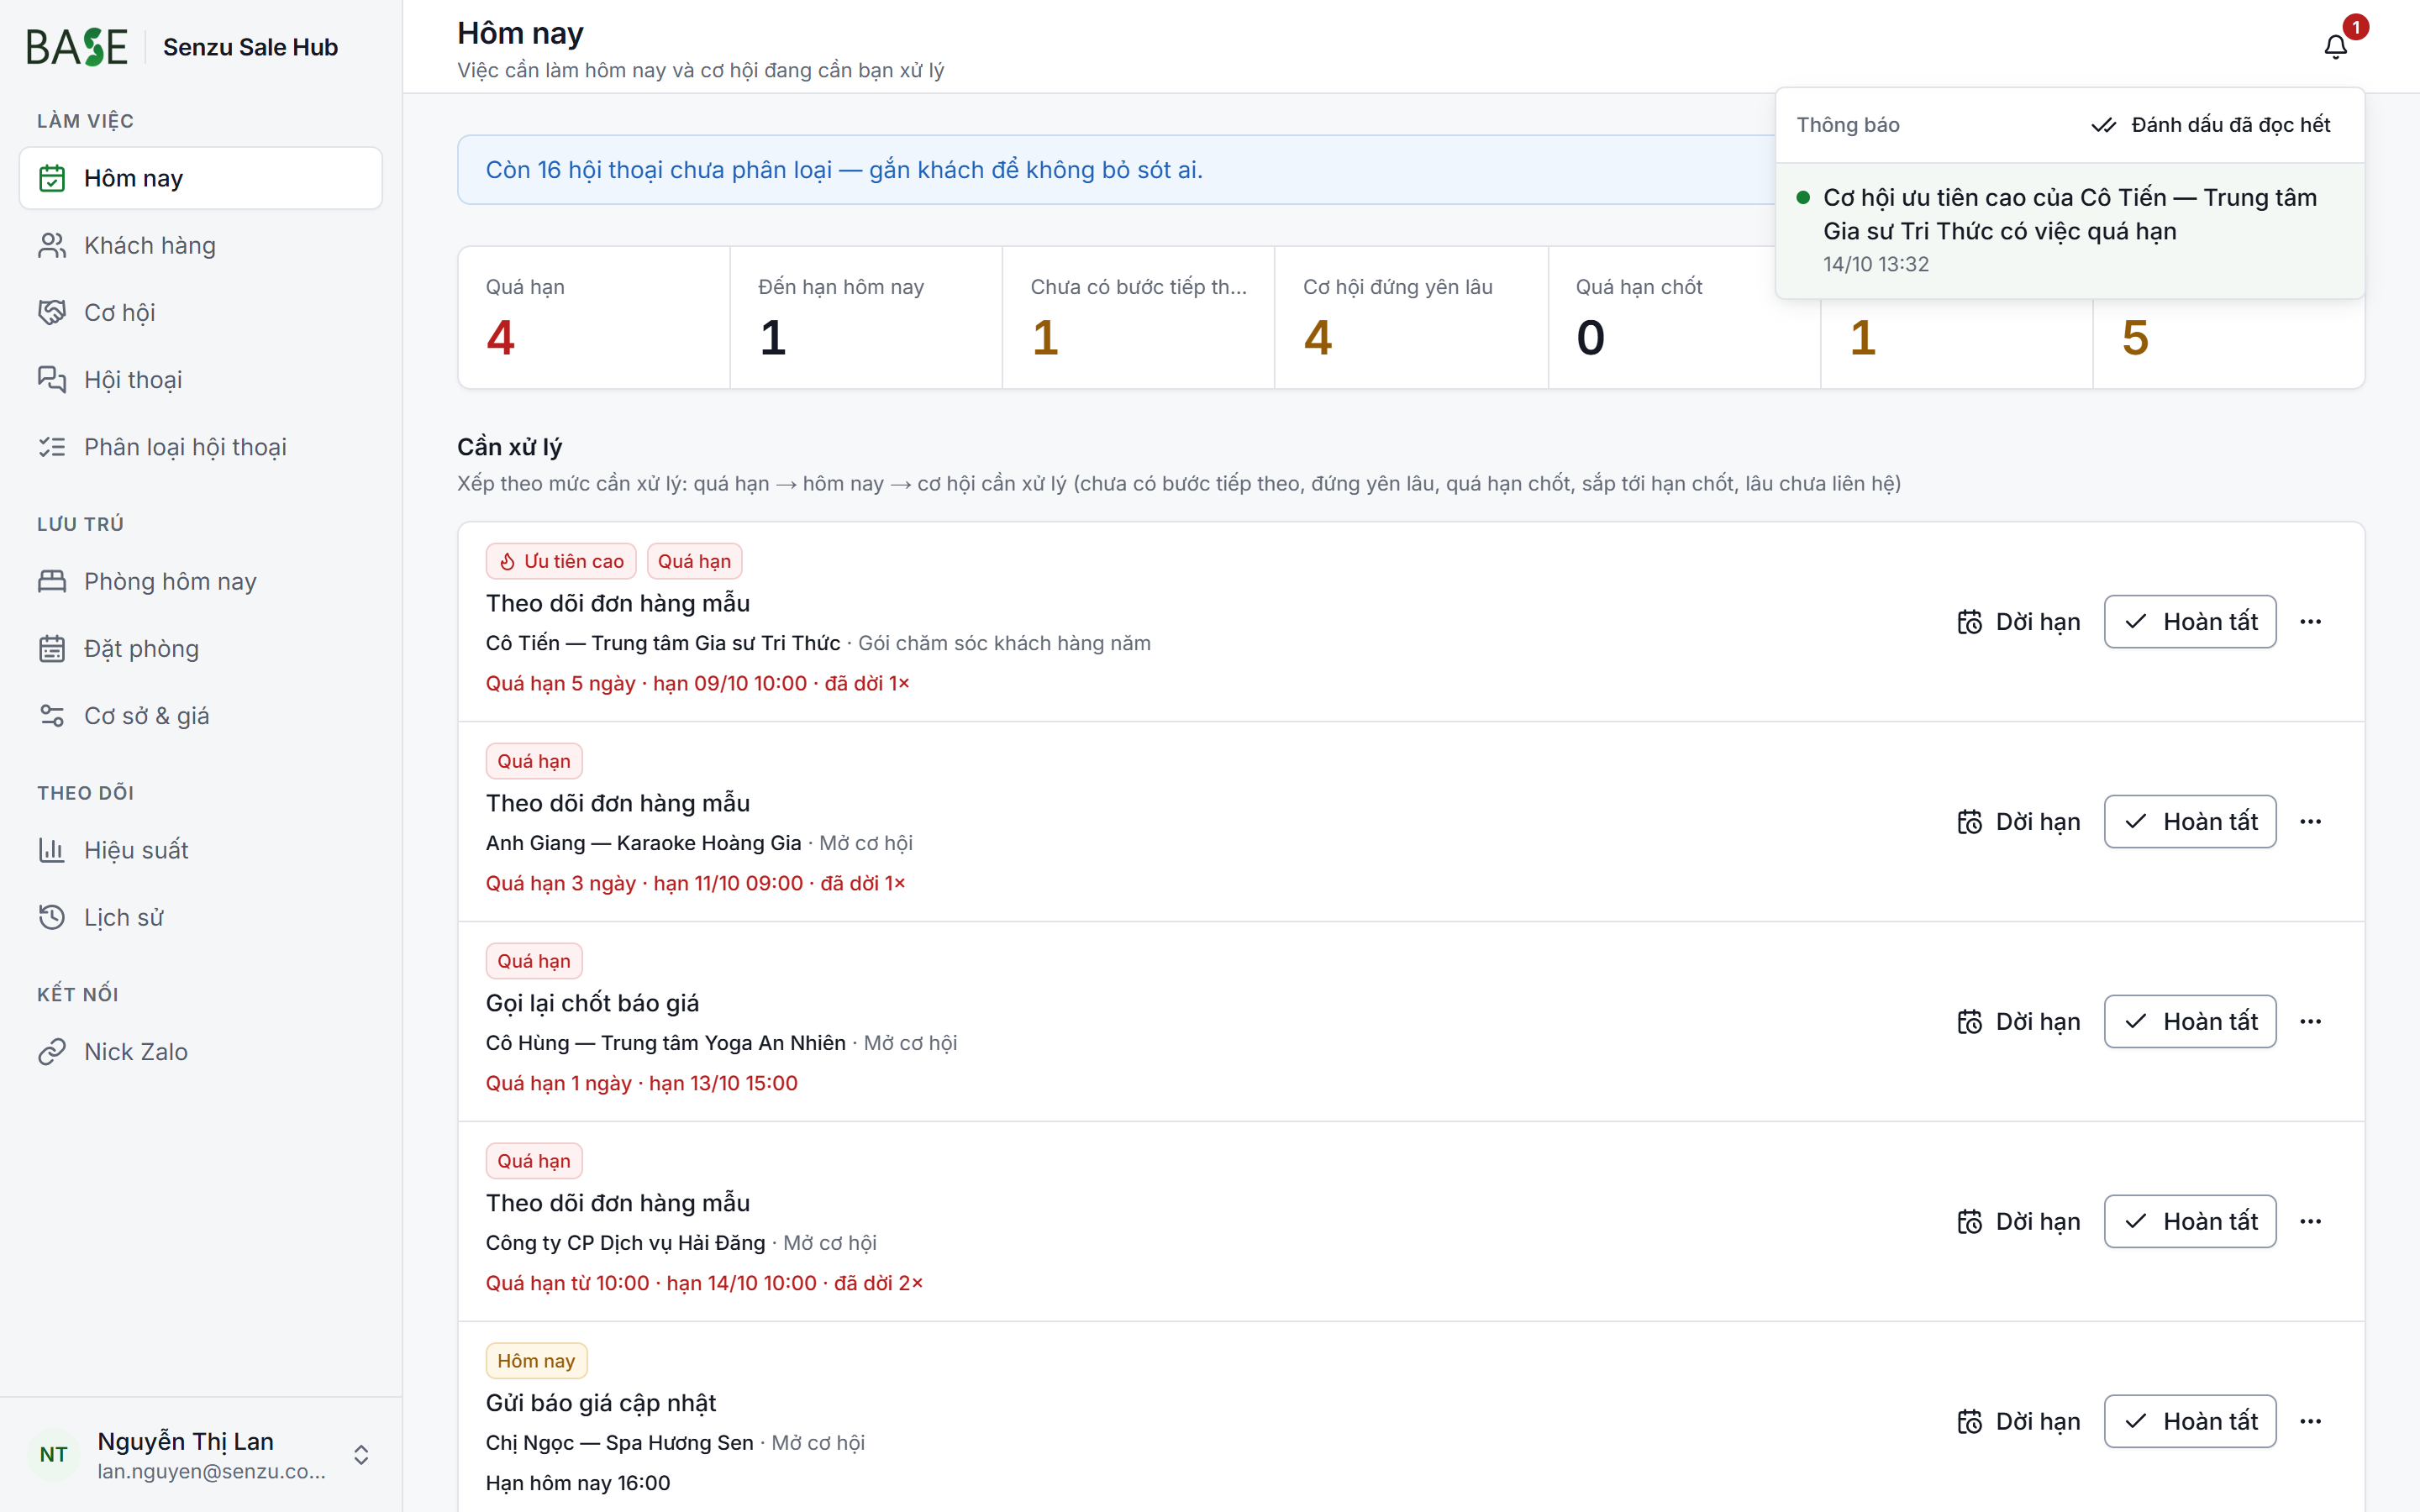Image resolution: width=2420 pixels, height=1512 pixels.
Task: Open more options for Cô Hùng task
Action: [2310, 1022]
